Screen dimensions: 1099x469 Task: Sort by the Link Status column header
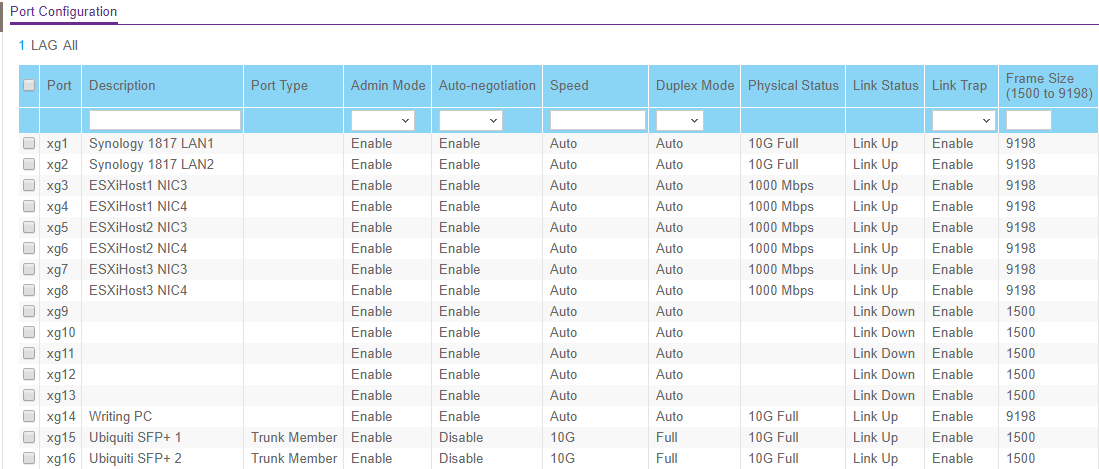[885, 86]
